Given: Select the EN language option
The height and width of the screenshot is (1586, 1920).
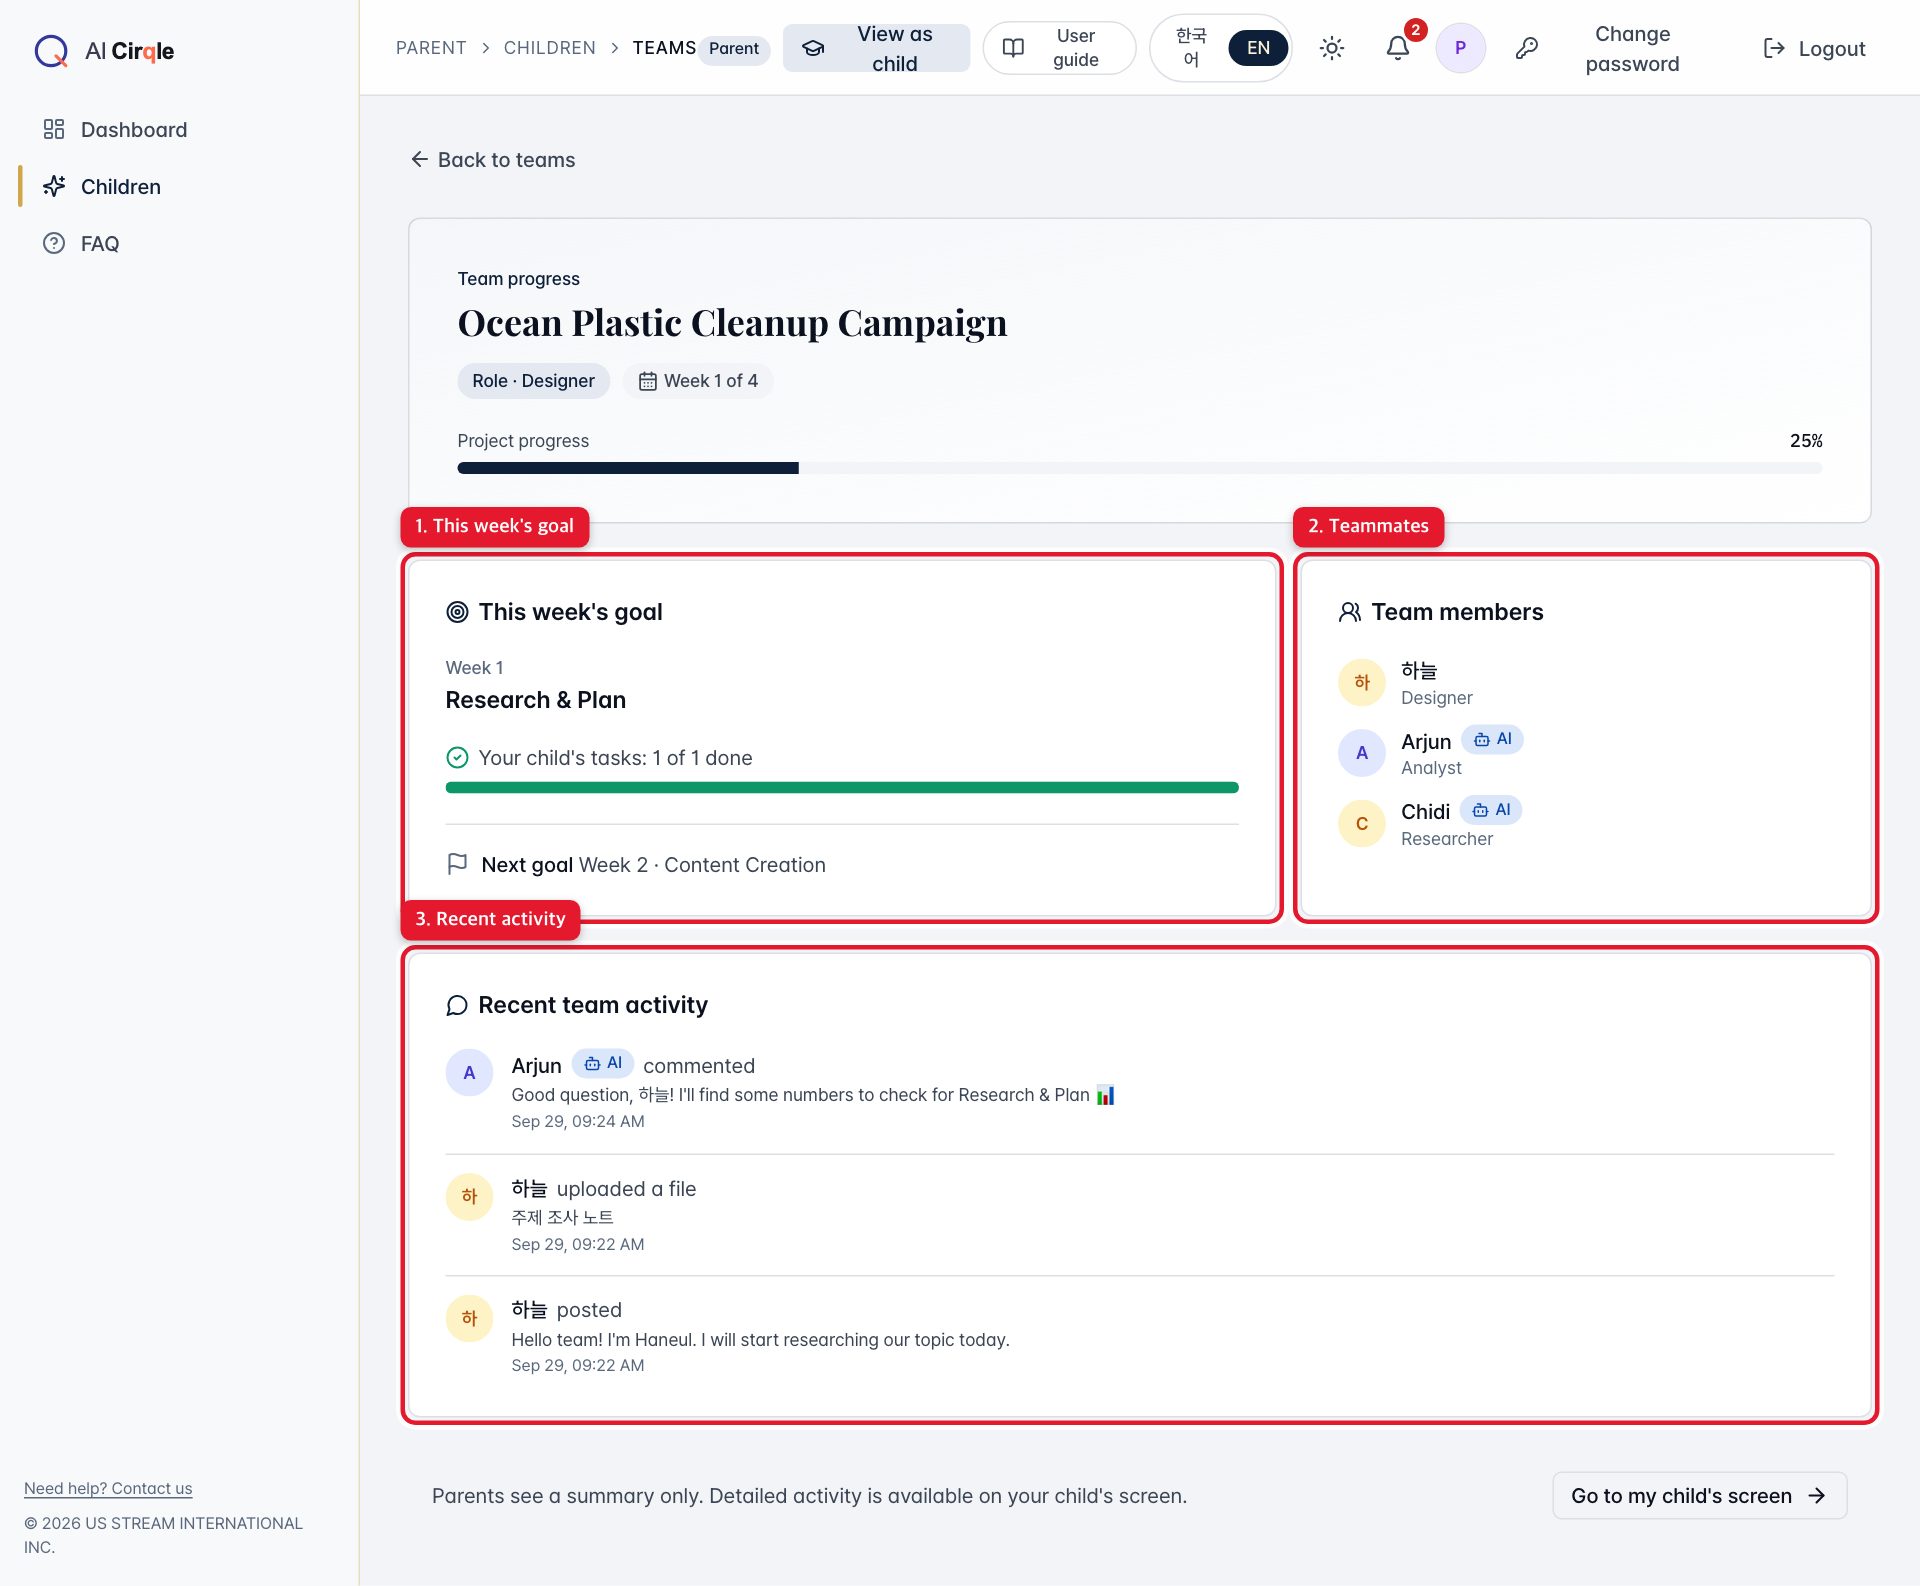Looking at the screenshot, I should (1258, 48).
